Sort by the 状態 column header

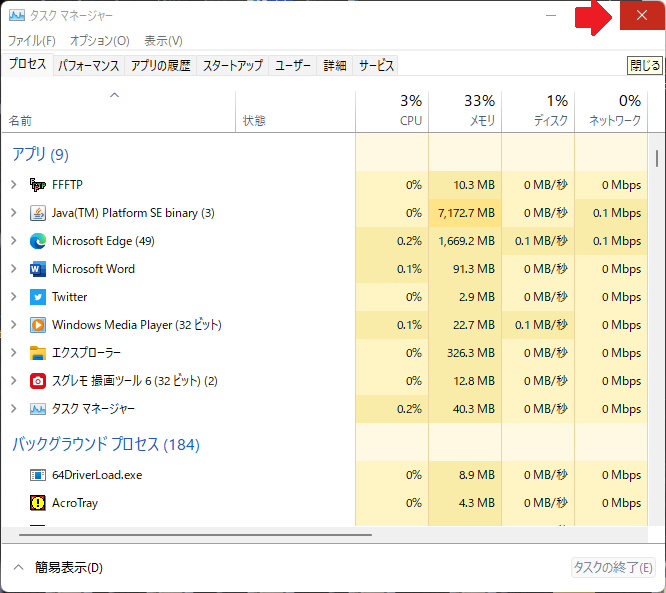pos(295,111)
